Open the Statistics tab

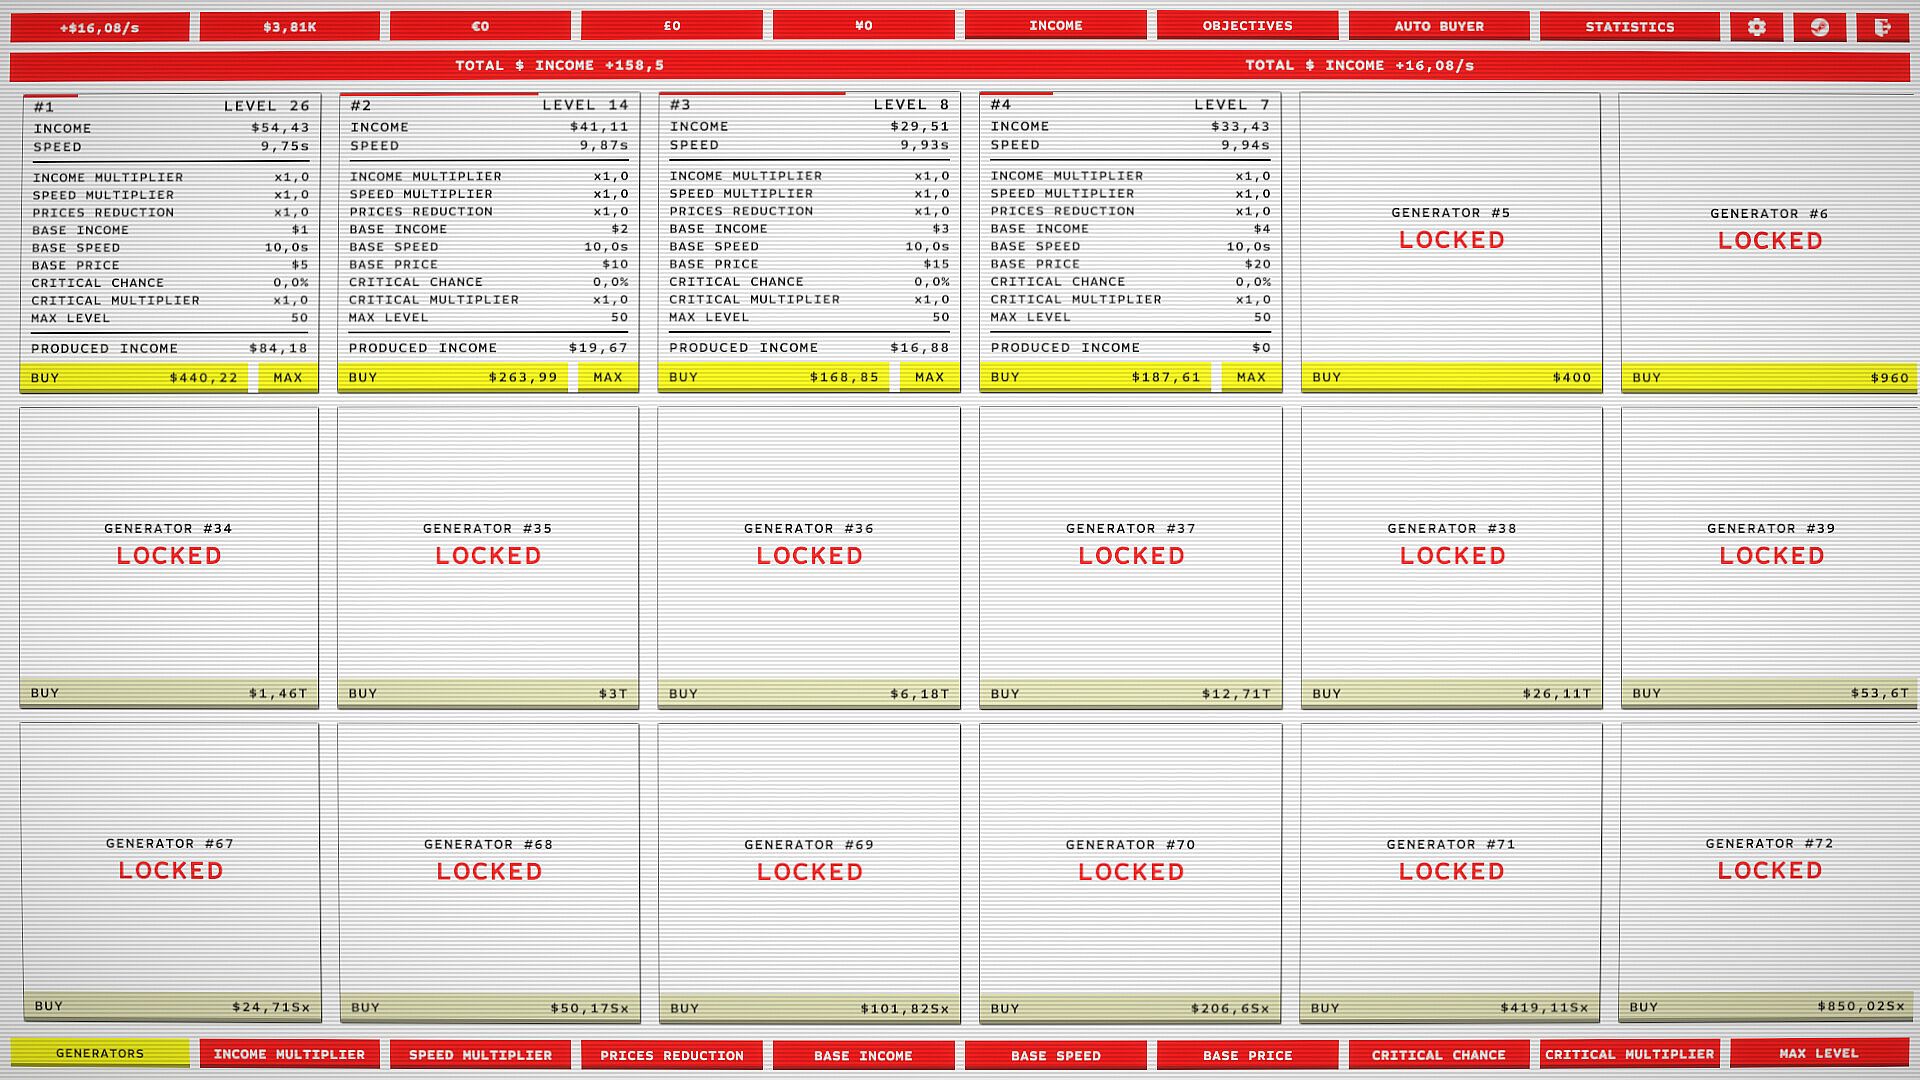[1629, 27]
